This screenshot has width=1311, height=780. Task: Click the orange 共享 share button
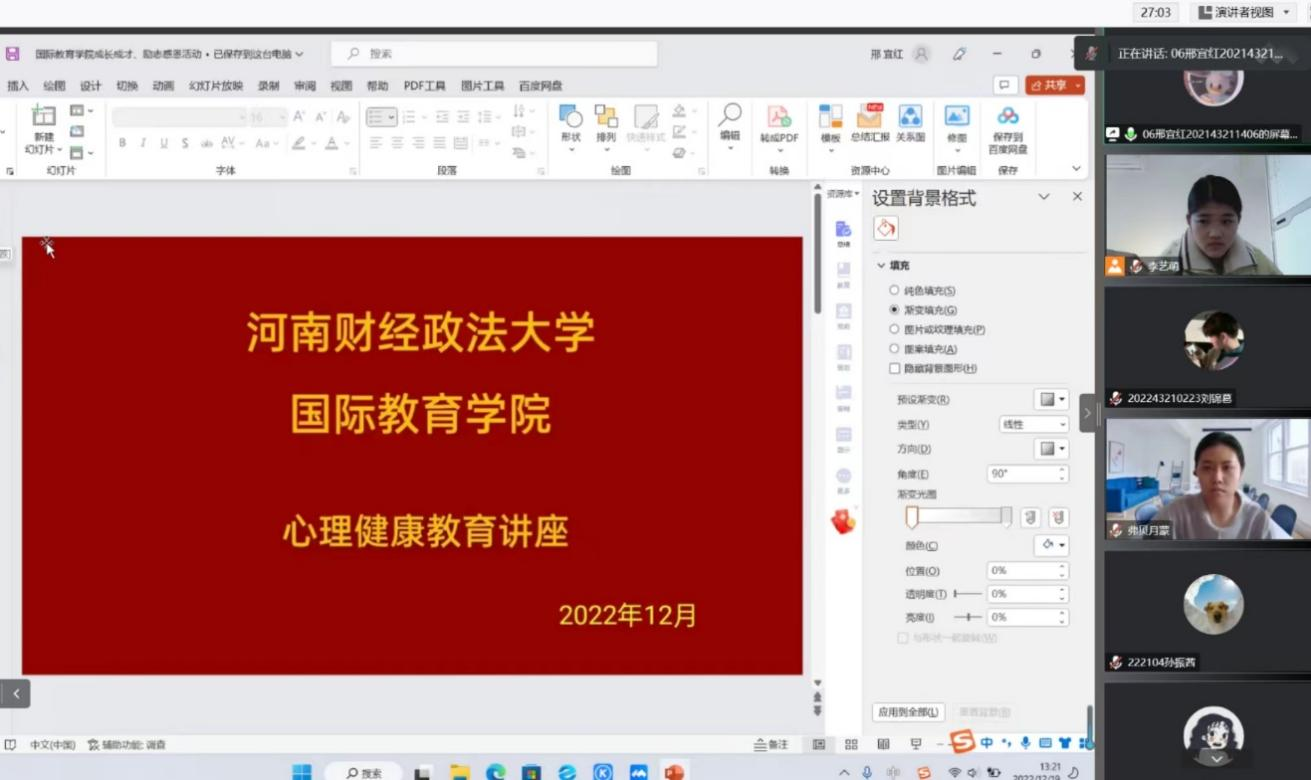tap(1054, 86)
